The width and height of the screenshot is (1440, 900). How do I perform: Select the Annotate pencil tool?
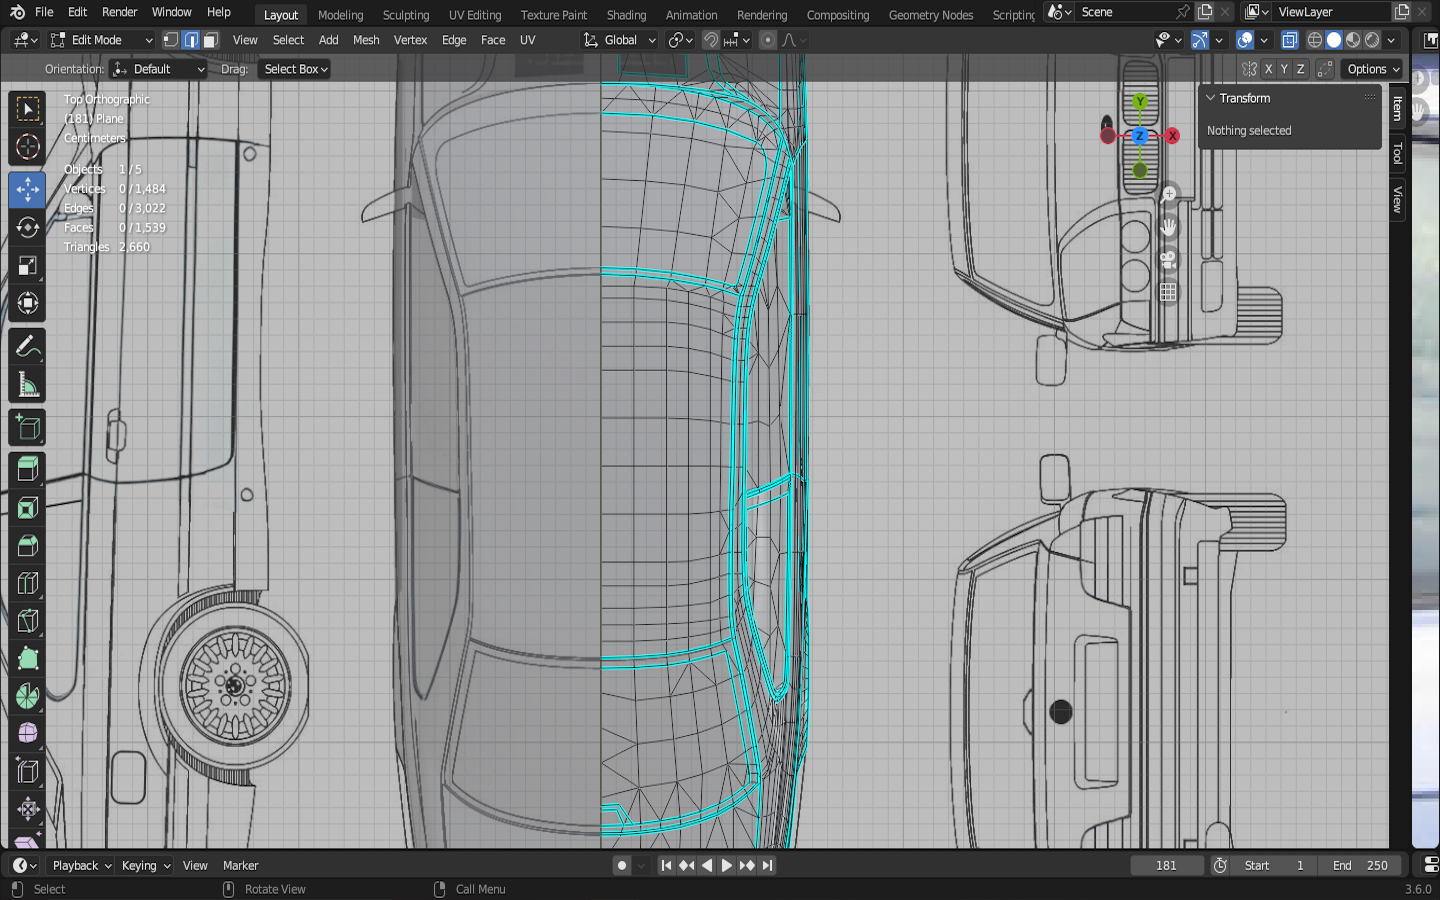[x=27, y=347]
